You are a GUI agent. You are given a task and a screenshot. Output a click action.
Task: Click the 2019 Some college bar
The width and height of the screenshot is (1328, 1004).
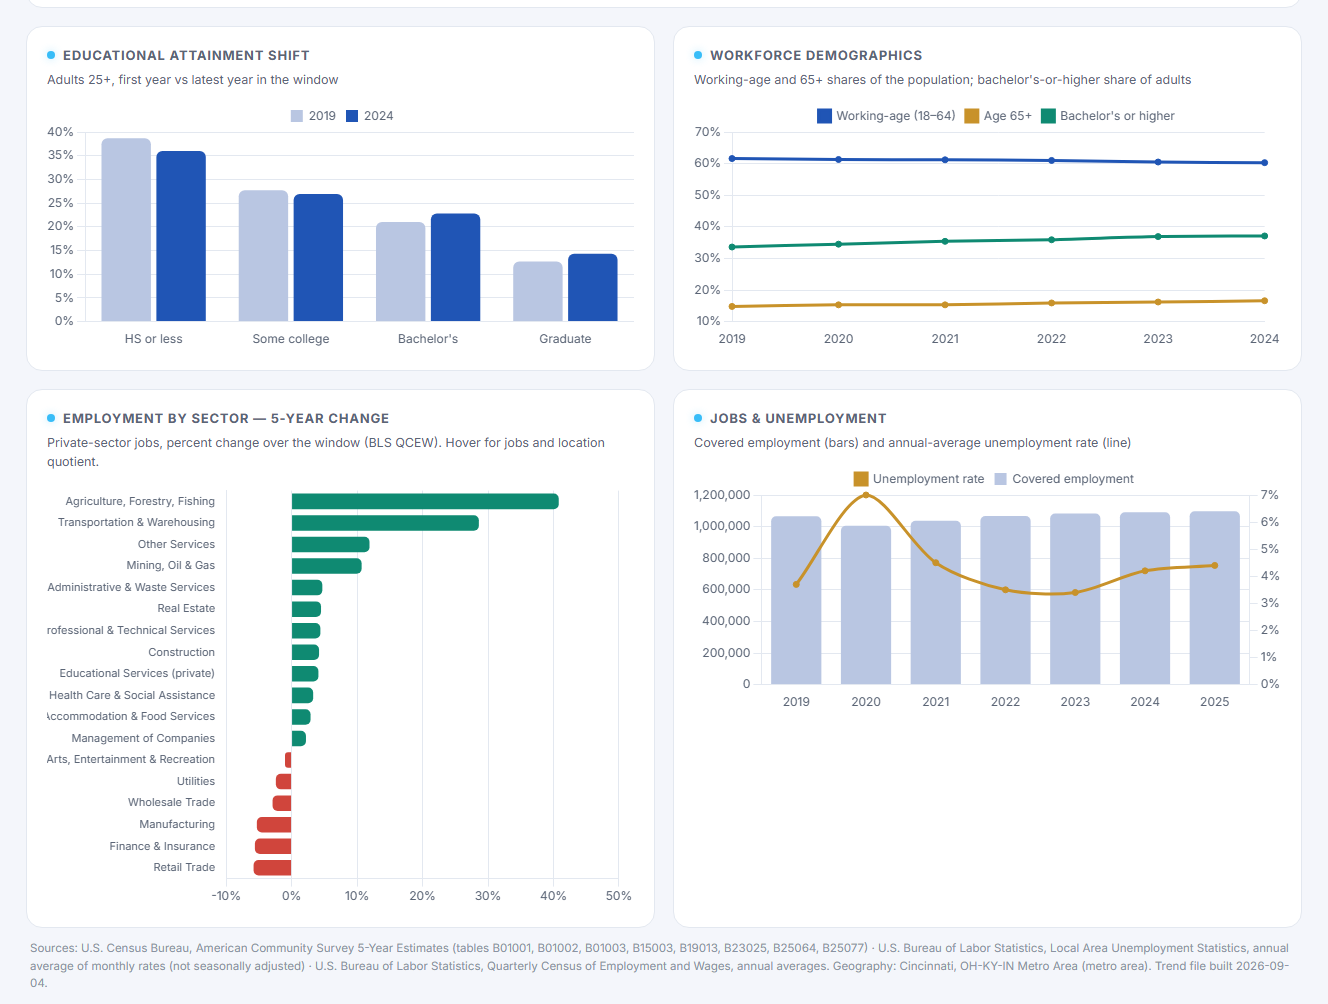tap(263, 256)
